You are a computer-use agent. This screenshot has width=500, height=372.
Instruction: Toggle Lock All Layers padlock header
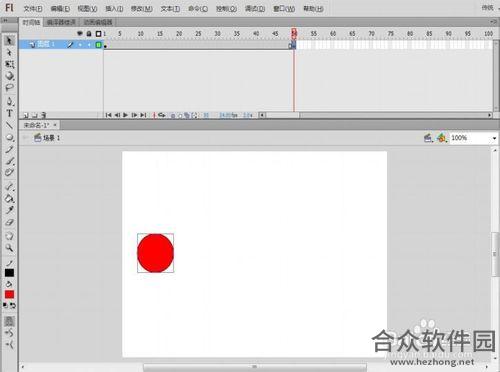[89, 33]
